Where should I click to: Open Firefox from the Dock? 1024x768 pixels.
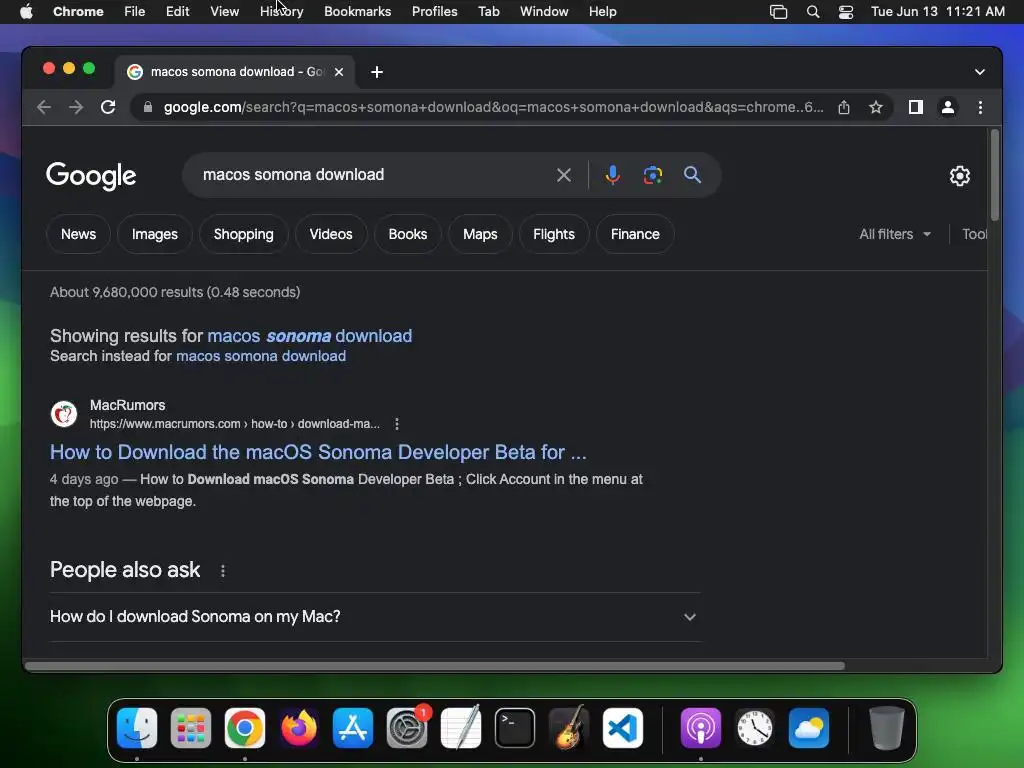pyautogui.click(x=298, y=728)
